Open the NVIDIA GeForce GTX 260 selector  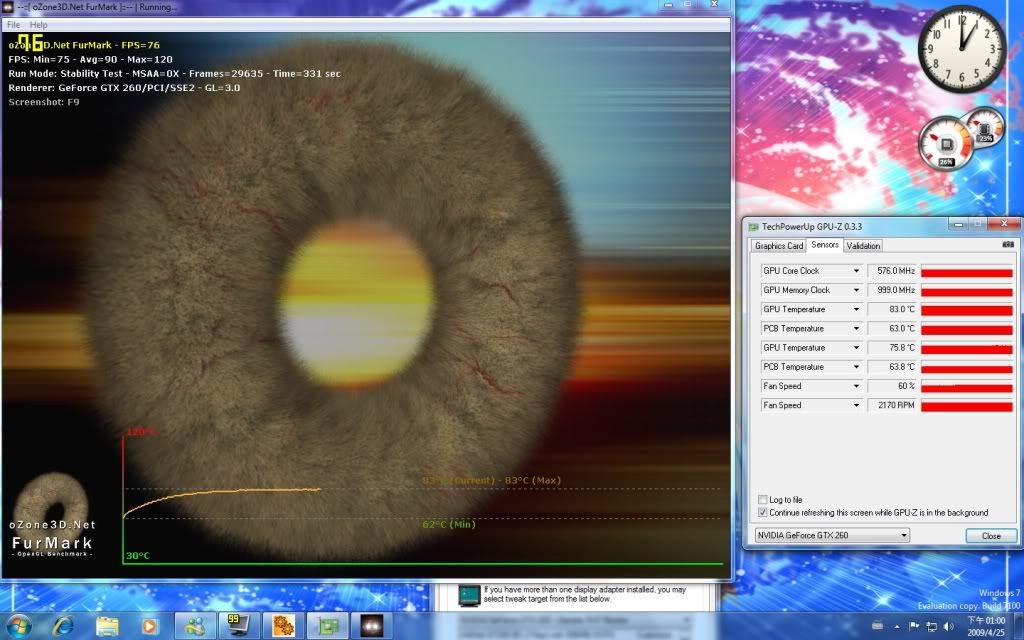(x=832, y=536)
